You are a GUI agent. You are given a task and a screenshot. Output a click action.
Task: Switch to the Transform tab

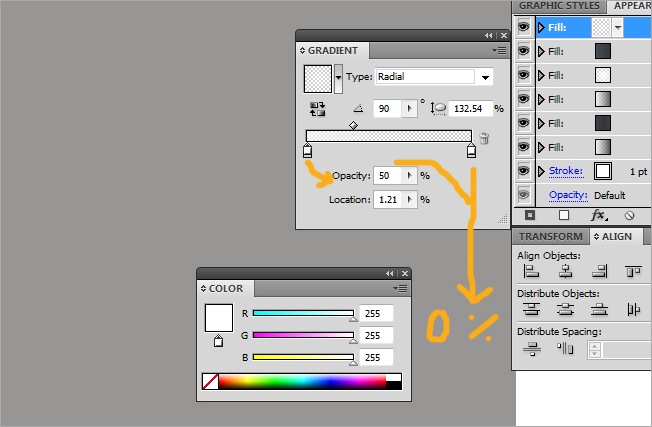(551, 237)
